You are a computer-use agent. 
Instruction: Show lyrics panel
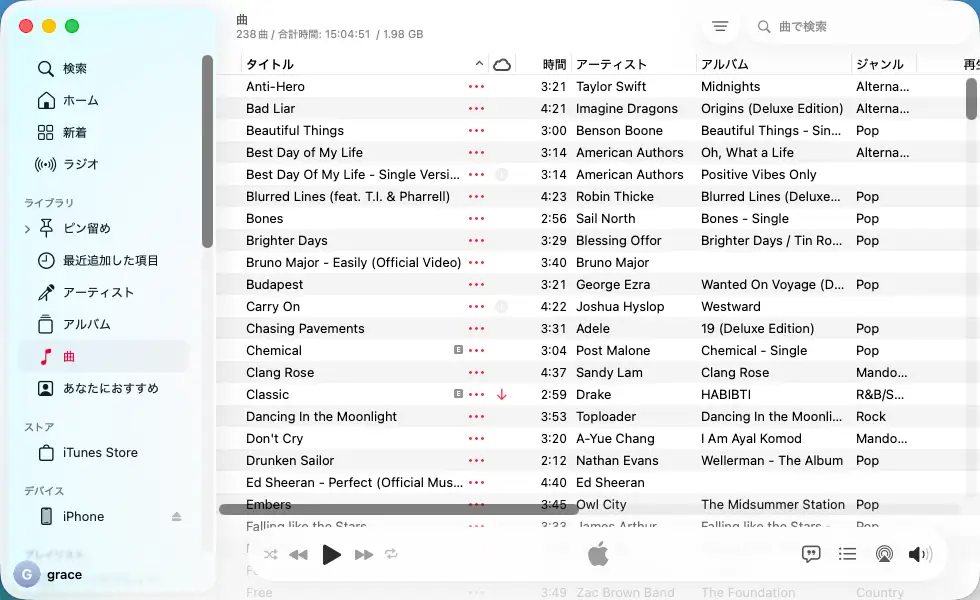point(811,554)
